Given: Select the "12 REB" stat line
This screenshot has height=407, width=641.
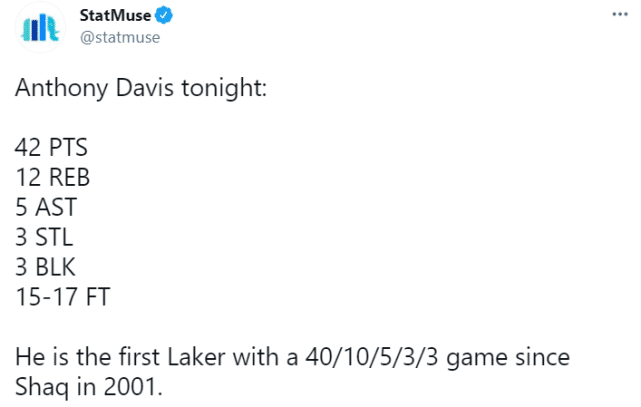Looking at the screenshot, I should tap(52, 178).
